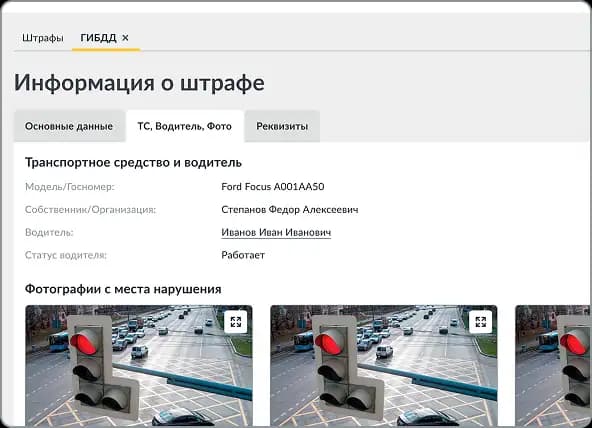592x428 pixels.
Task: Click the Статус водителя label
Action: [x=66, y=255]
